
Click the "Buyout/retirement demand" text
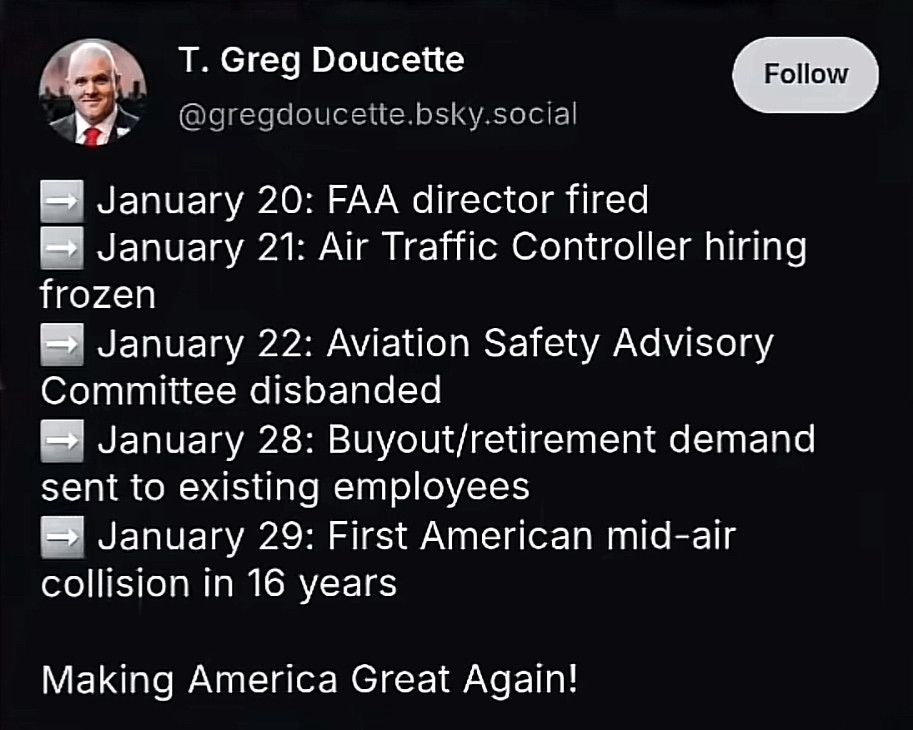click(x=572, y=440)
